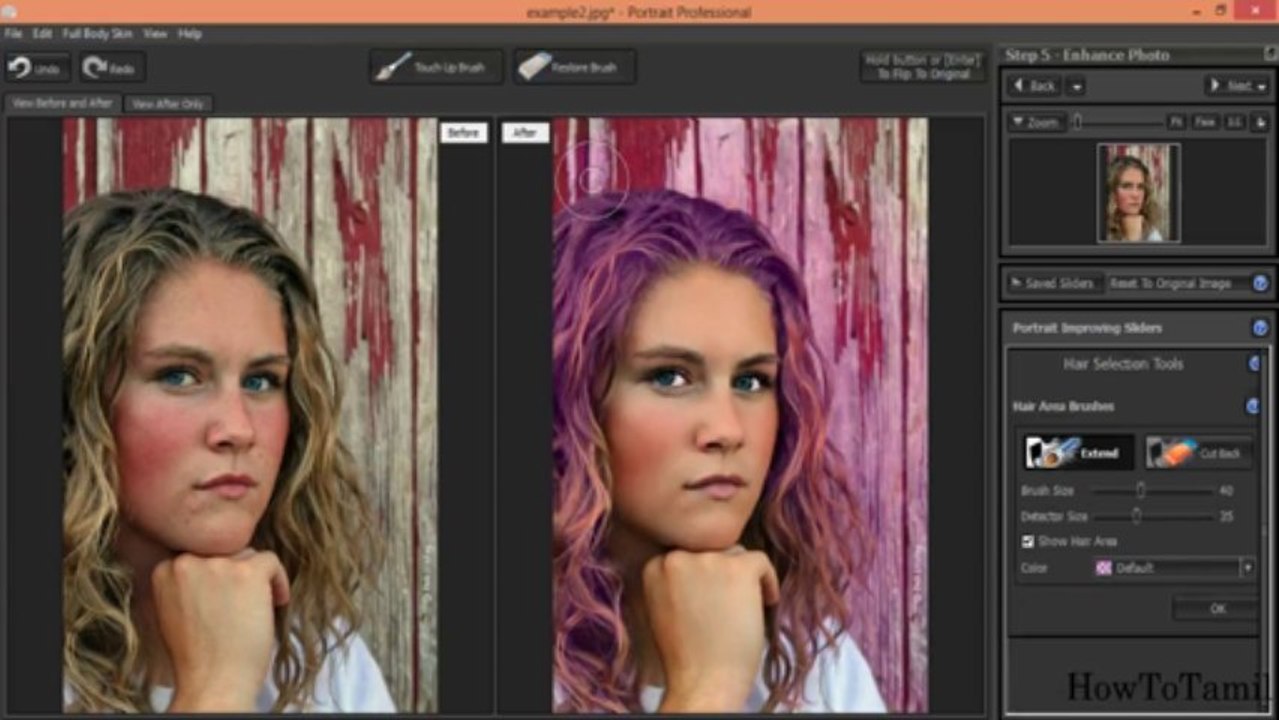The height and width of the screenshot is (720, 1279).
Task: Click pin icon in Step 5 header
Action: click(x=1269, y=54)
